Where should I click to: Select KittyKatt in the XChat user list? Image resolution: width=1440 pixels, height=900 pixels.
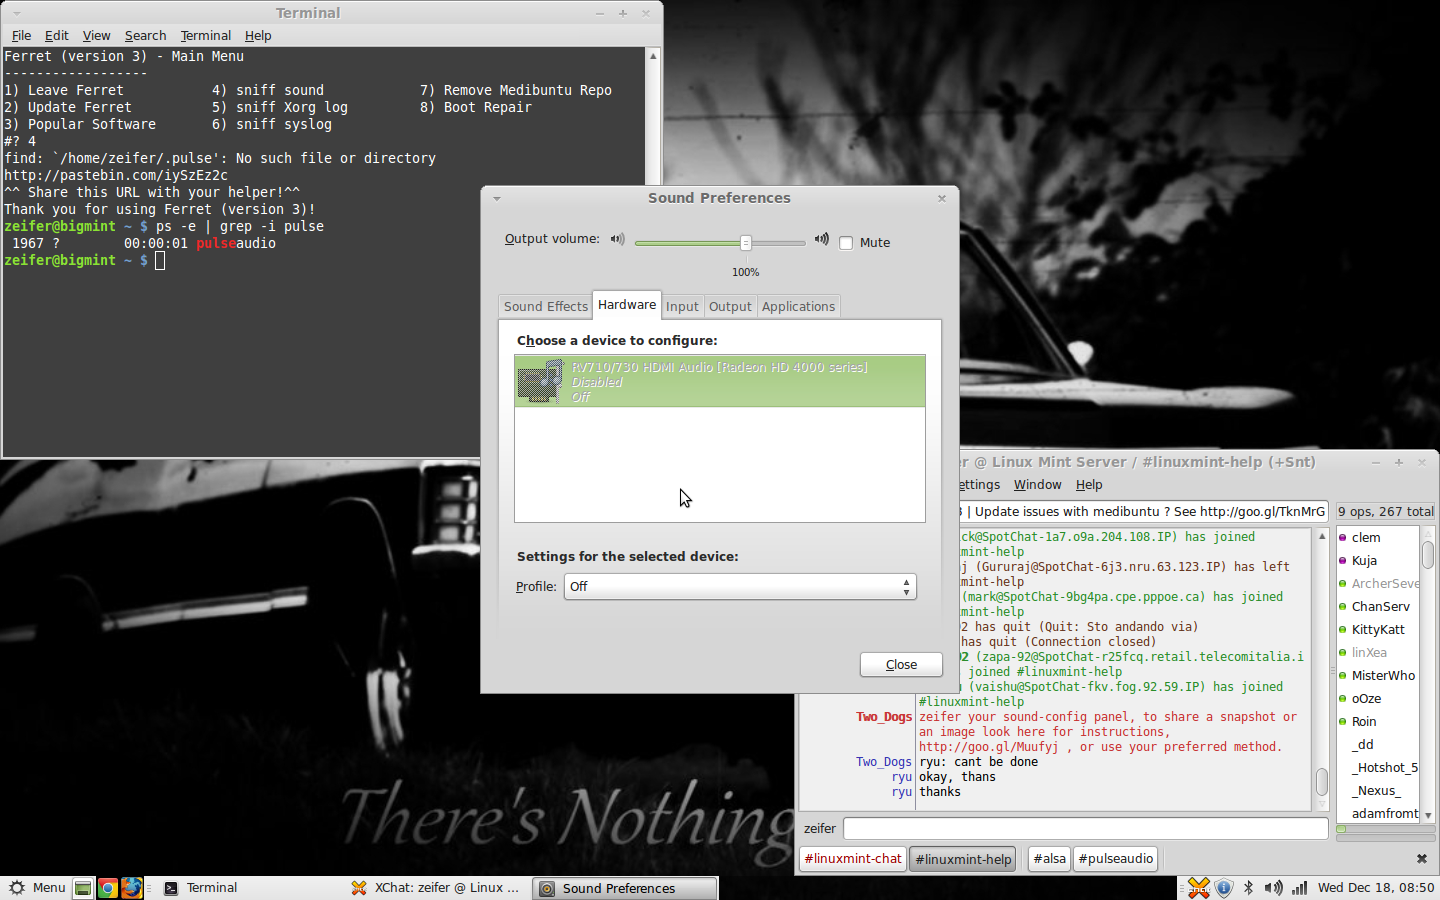(x=1378, y=629)
